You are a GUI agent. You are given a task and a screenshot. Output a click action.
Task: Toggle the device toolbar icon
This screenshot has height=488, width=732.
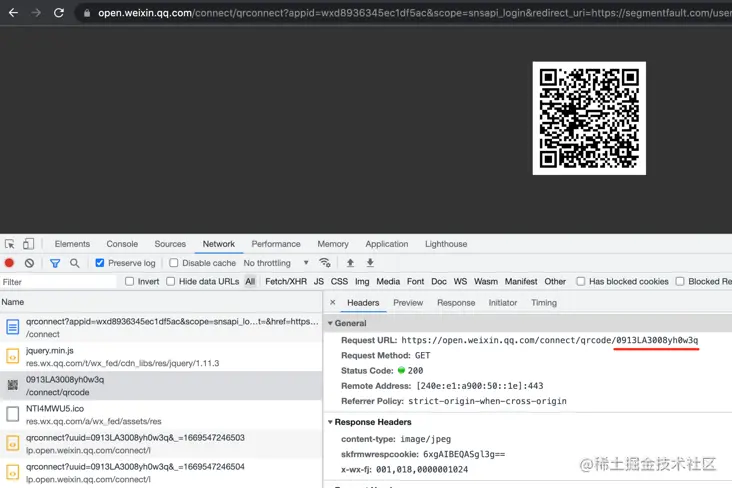click(x=28, y=244)
